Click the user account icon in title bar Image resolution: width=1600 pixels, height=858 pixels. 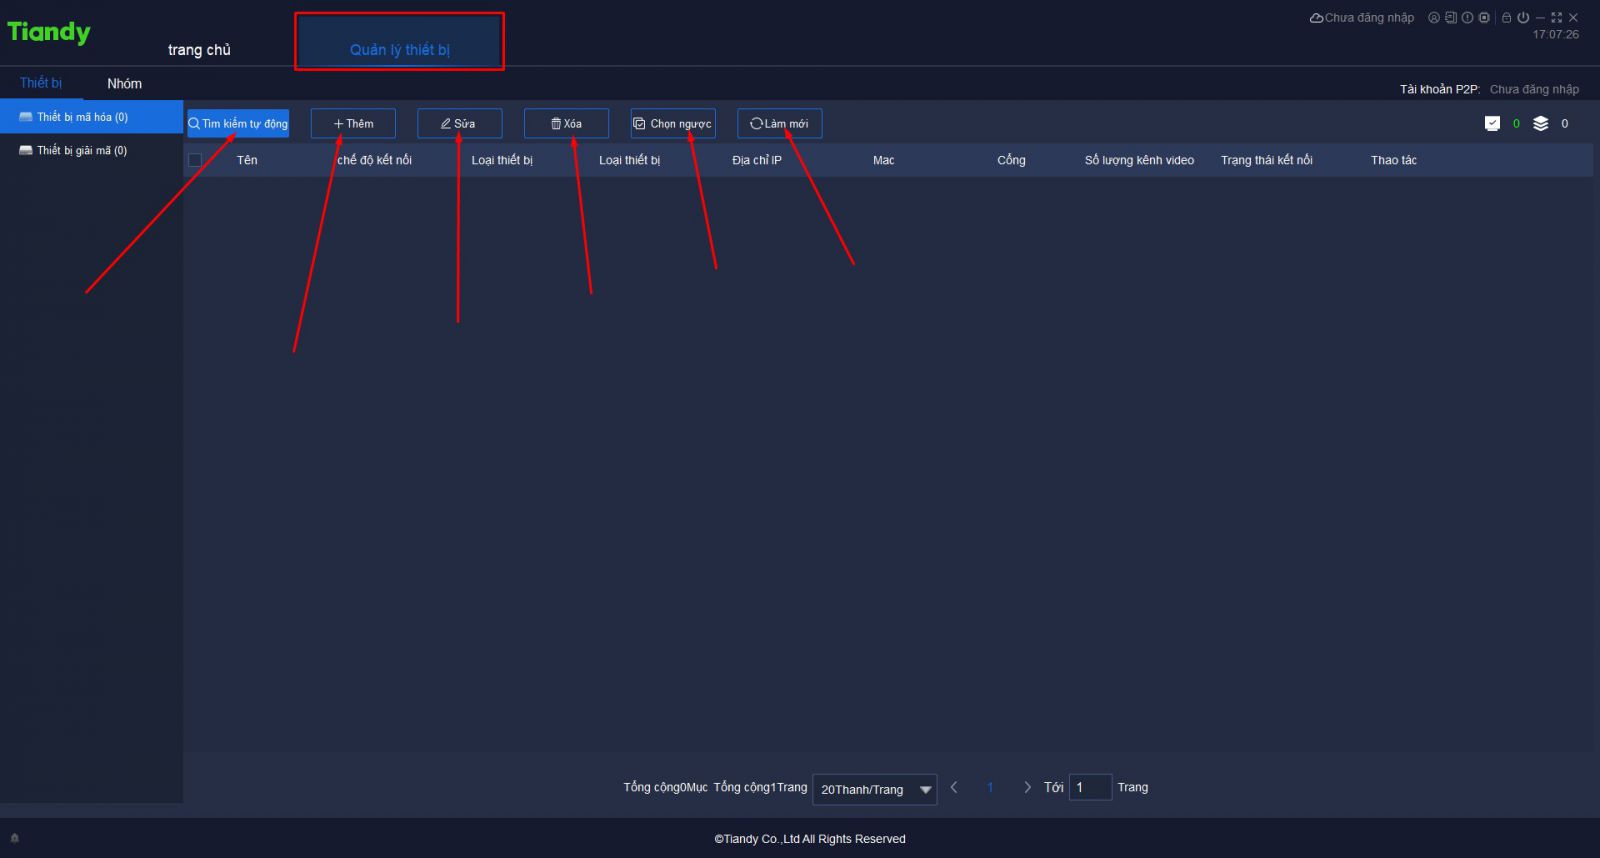[1433, 18]
